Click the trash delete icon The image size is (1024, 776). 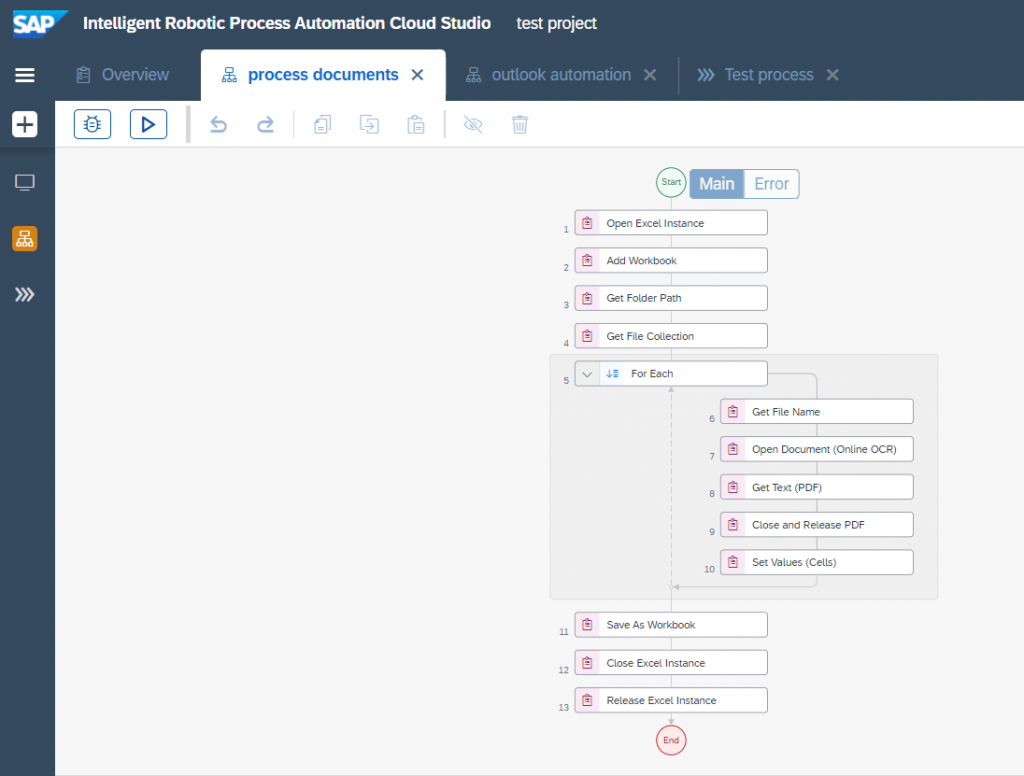click(x=520, y=124)
